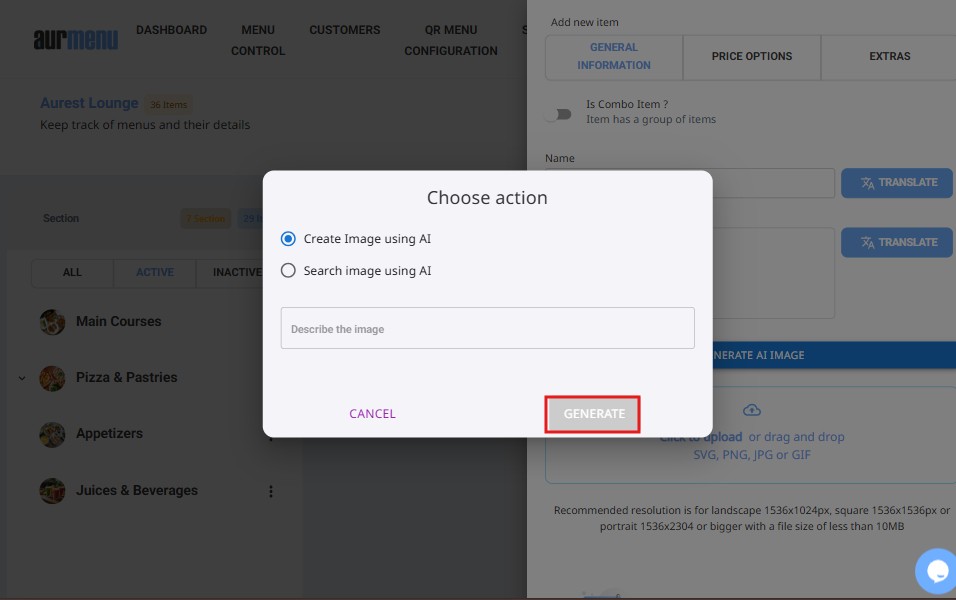956x600 pixels.
Task: Open the chat support bubble
Action: (x=937, y=570)
